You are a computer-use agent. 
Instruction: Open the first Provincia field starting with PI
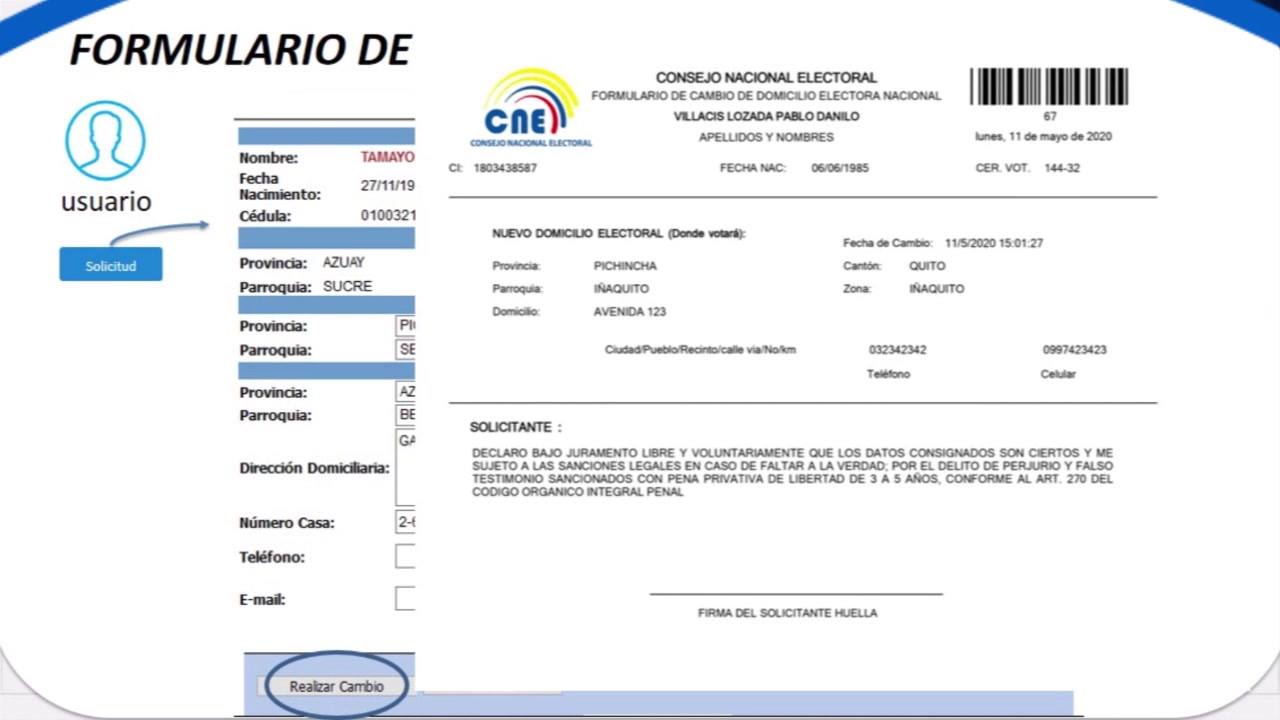(405, 326)
